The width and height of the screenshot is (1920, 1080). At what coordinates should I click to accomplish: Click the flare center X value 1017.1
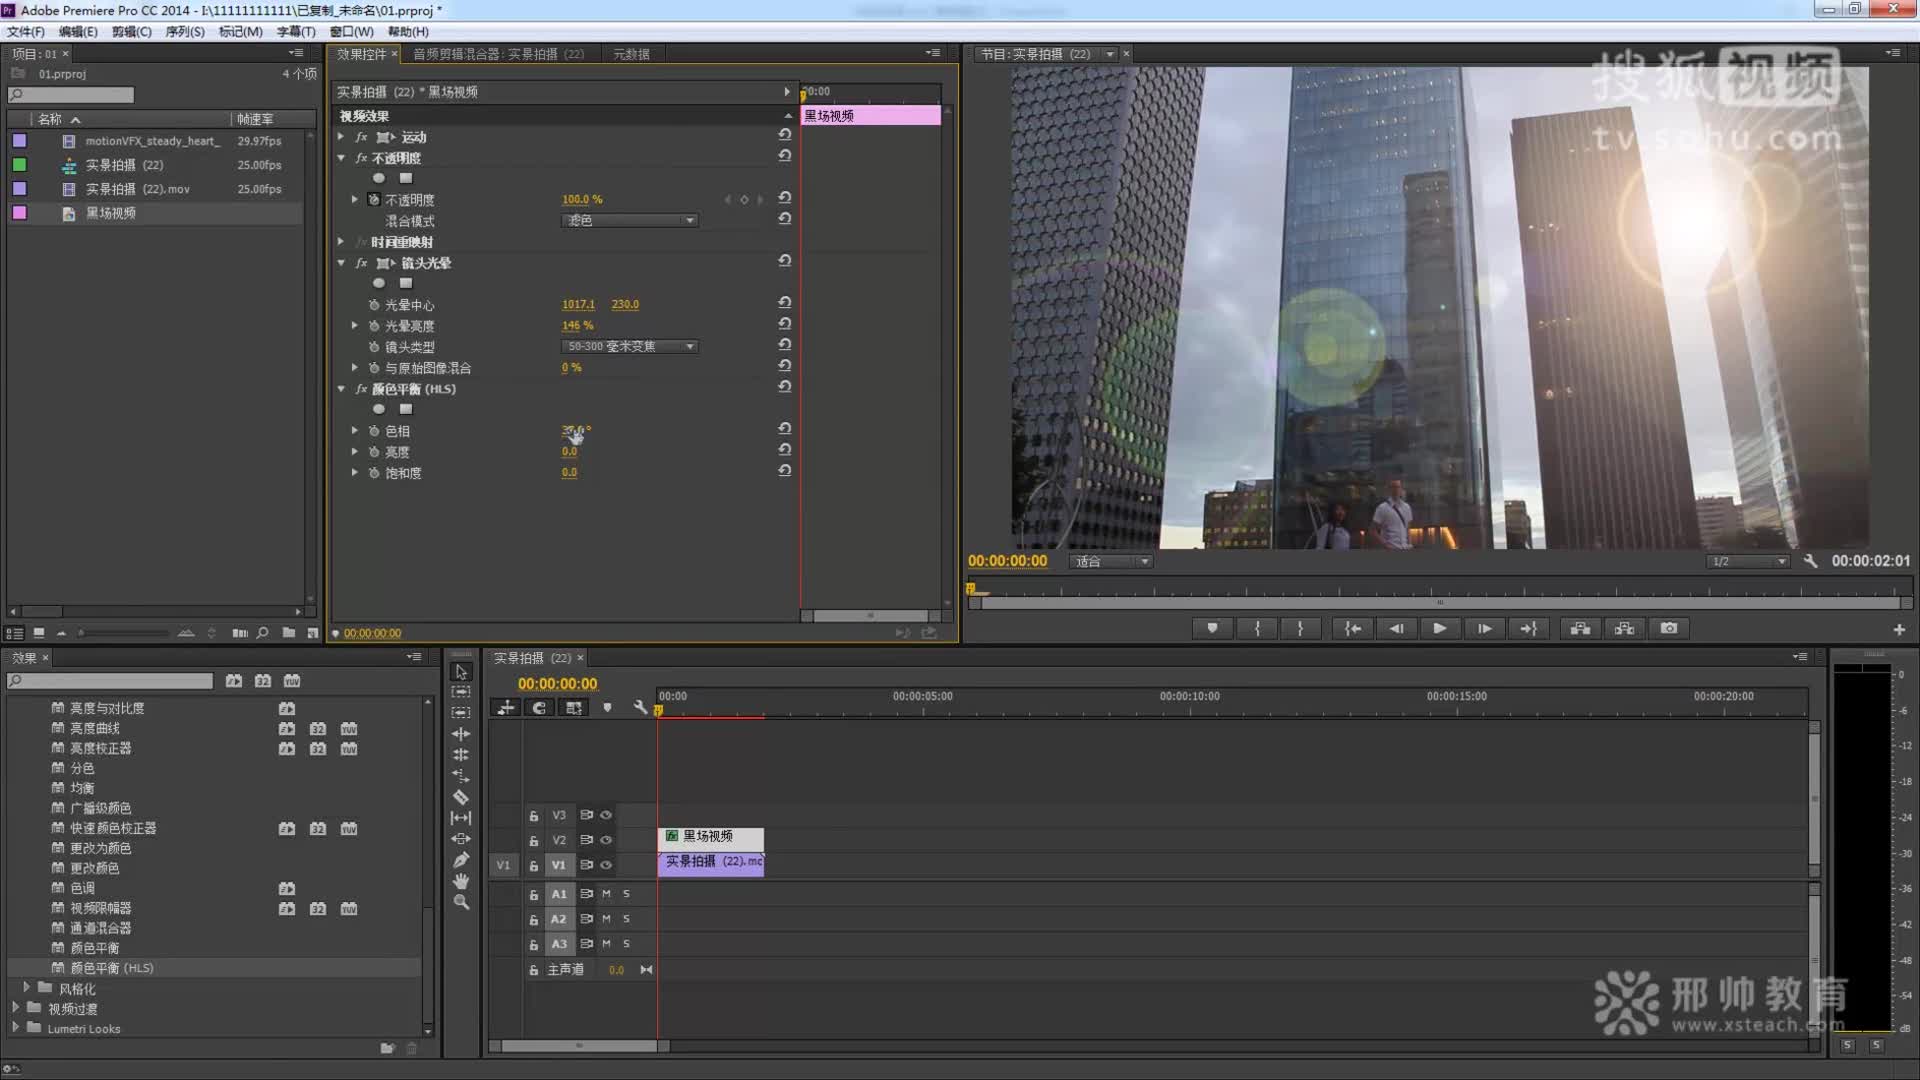click(578, 304)
